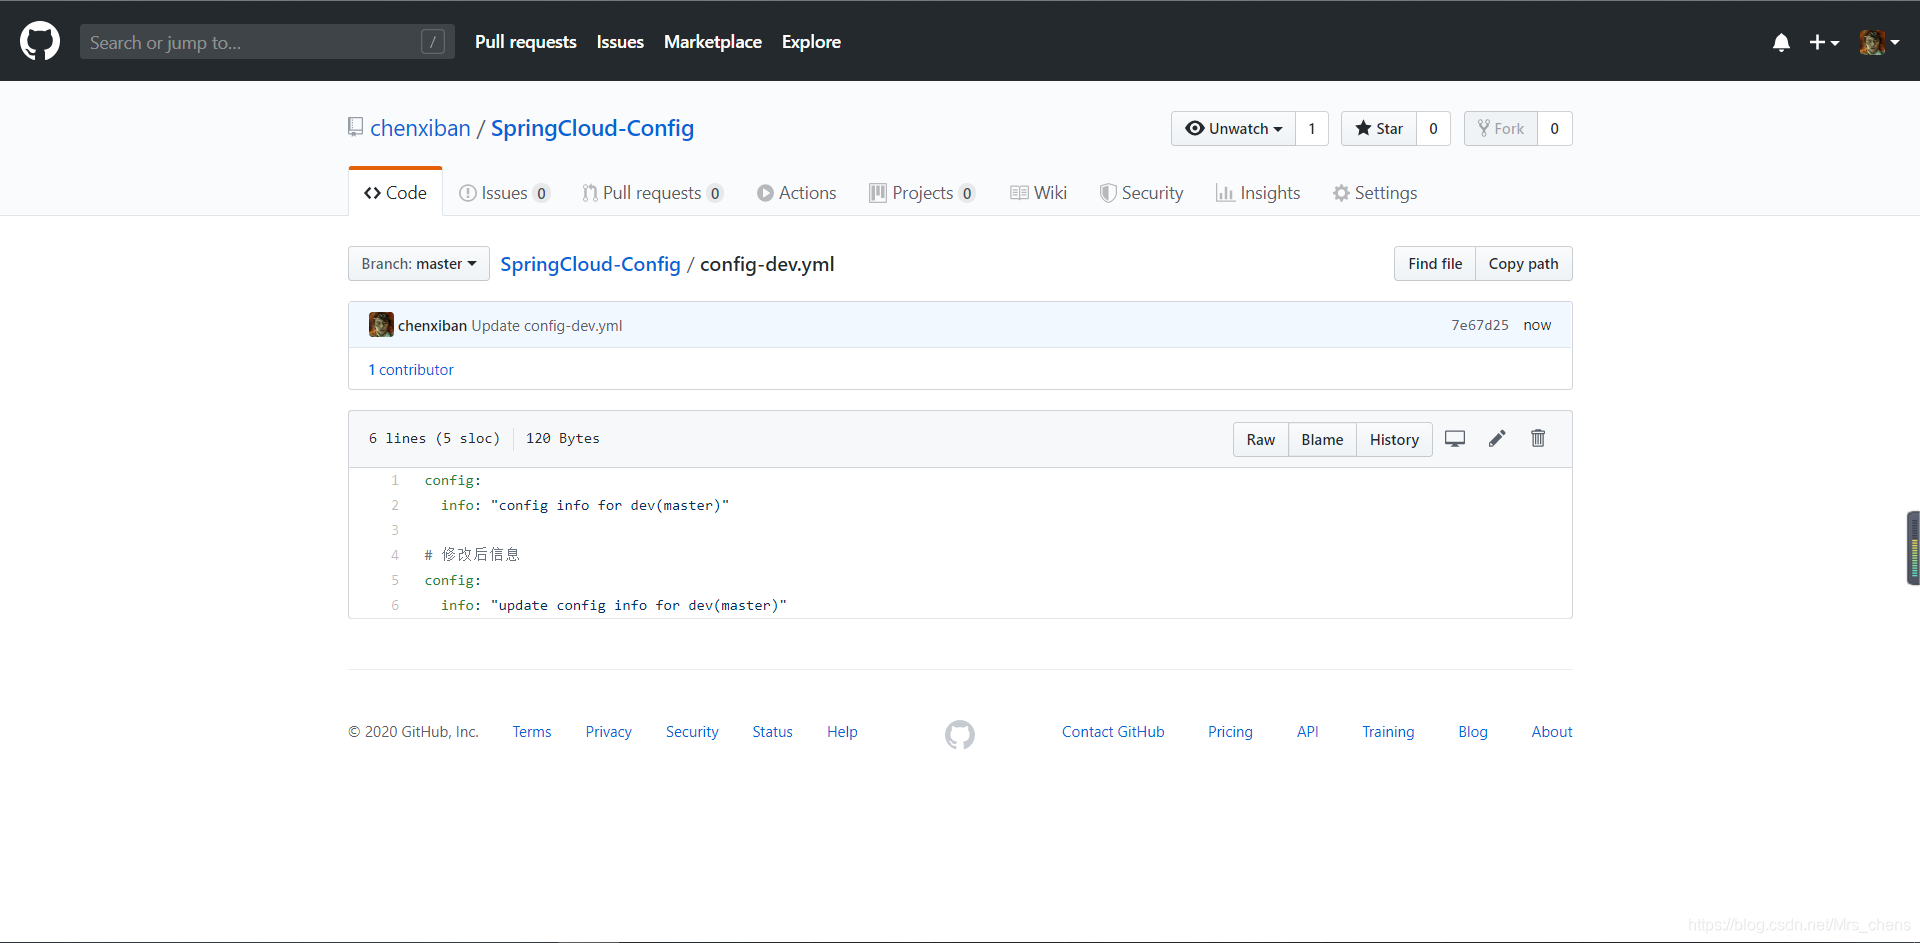Open the Insights tab
This screenshot has height=943, width=1920.
(1258, 193)
